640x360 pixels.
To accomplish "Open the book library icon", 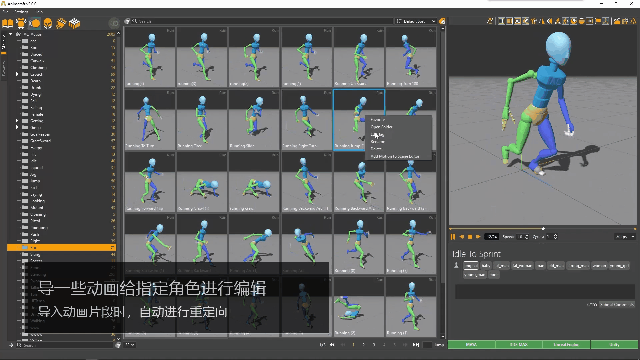I will (7, 23).
